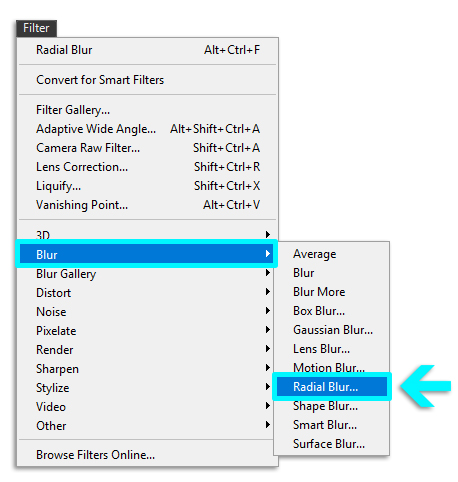
Task: Apply last filter Radial Blur at top
Action: [x=148, y=50]
